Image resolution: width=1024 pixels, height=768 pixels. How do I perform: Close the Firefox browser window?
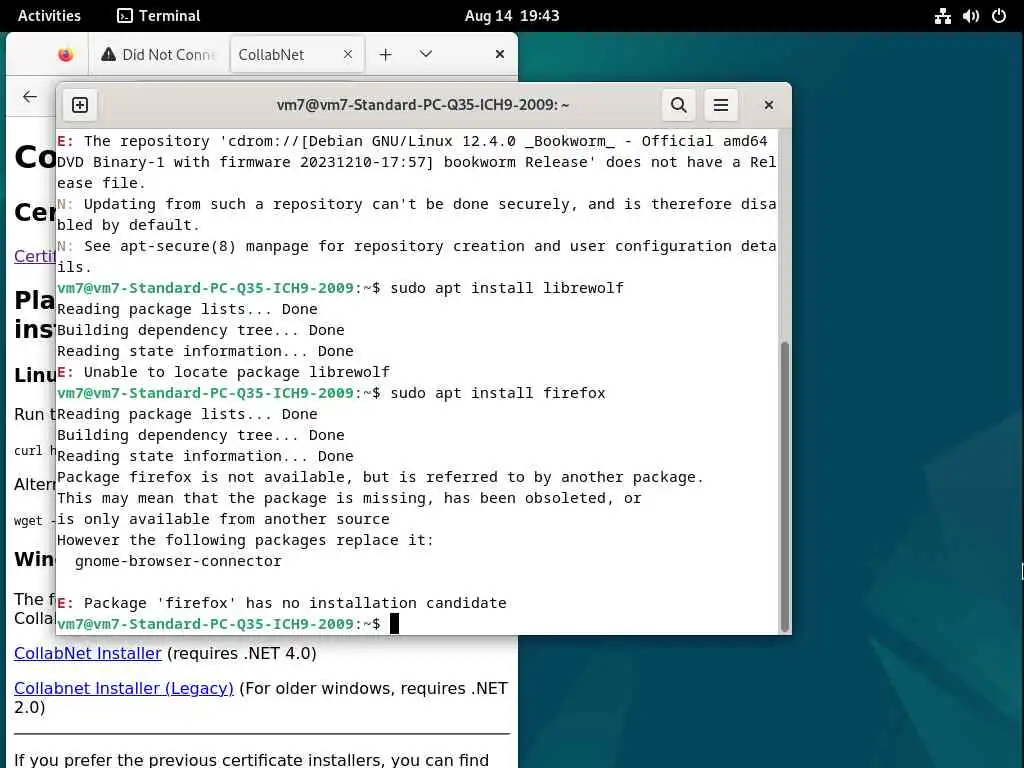(500, 54)
